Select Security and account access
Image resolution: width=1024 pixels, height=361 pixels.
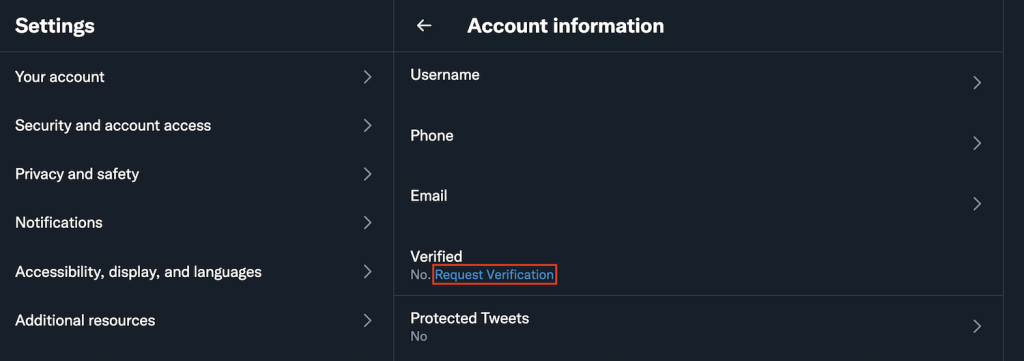tap(197, 125)
